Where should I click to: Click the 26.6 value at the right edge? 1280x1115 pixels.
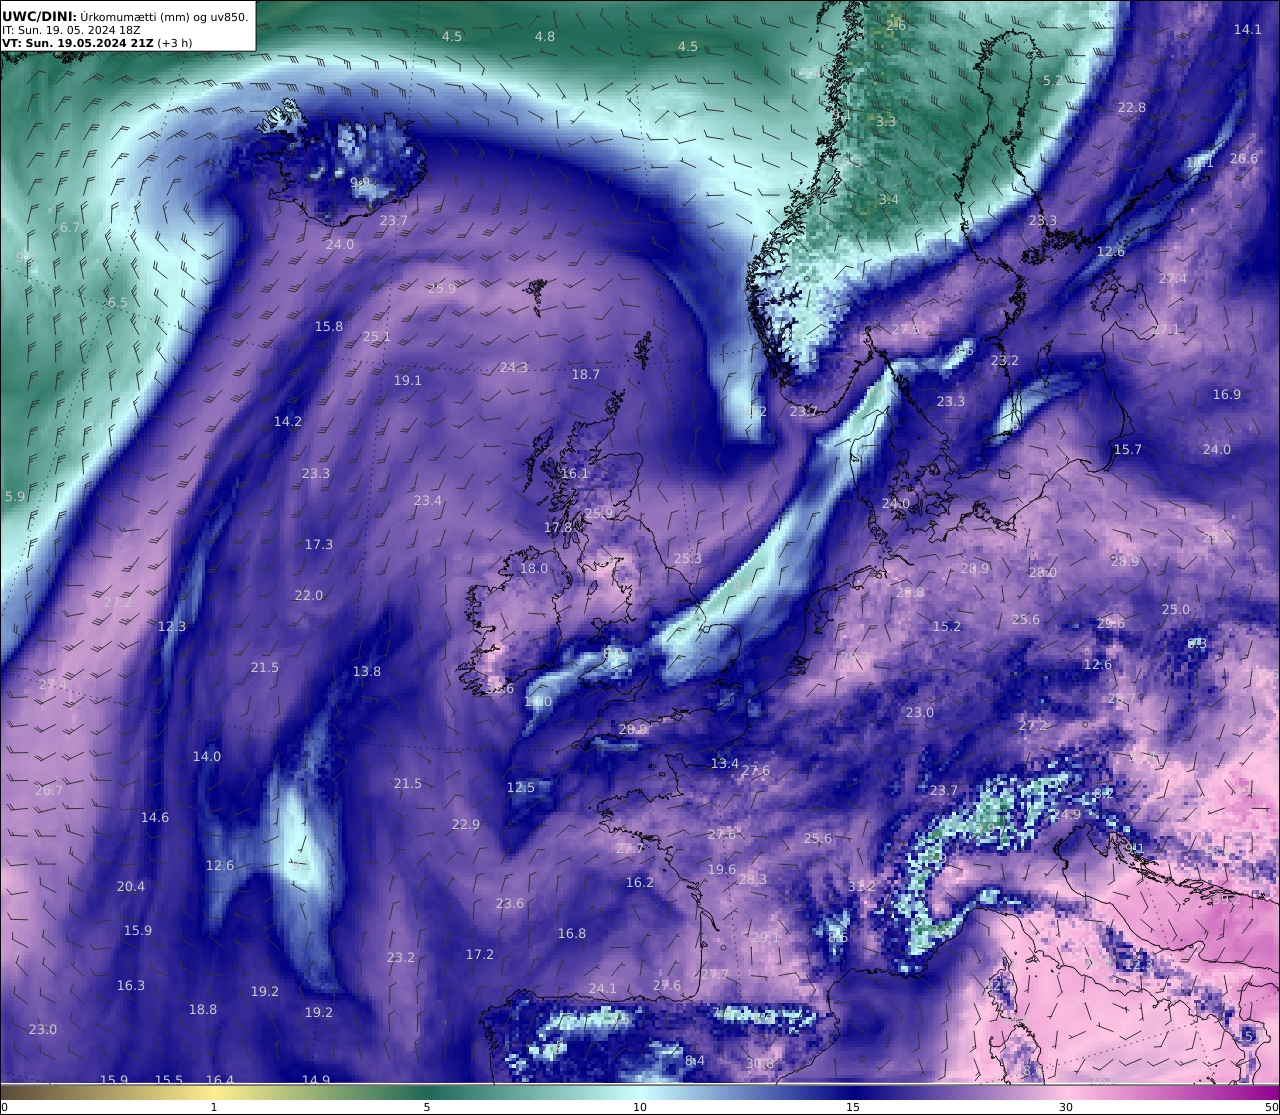[1244, 159]
